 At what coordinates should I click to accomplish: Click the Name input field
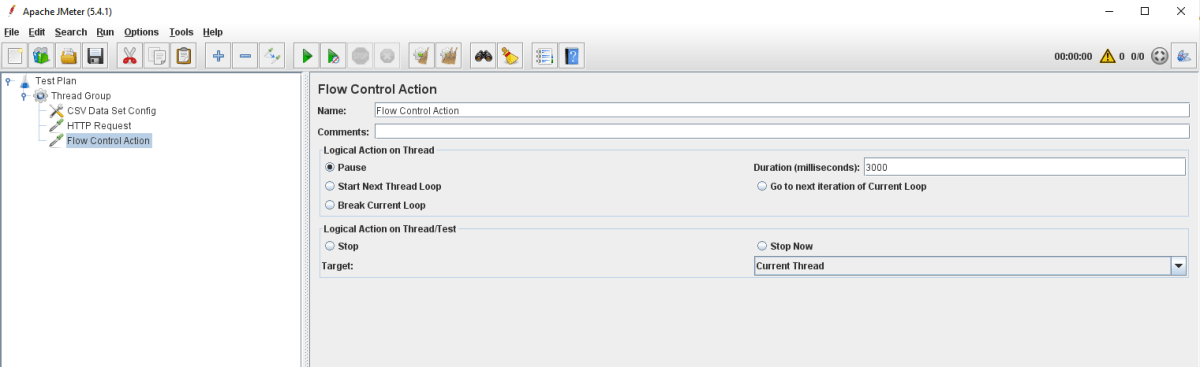[x=782, y=111]
